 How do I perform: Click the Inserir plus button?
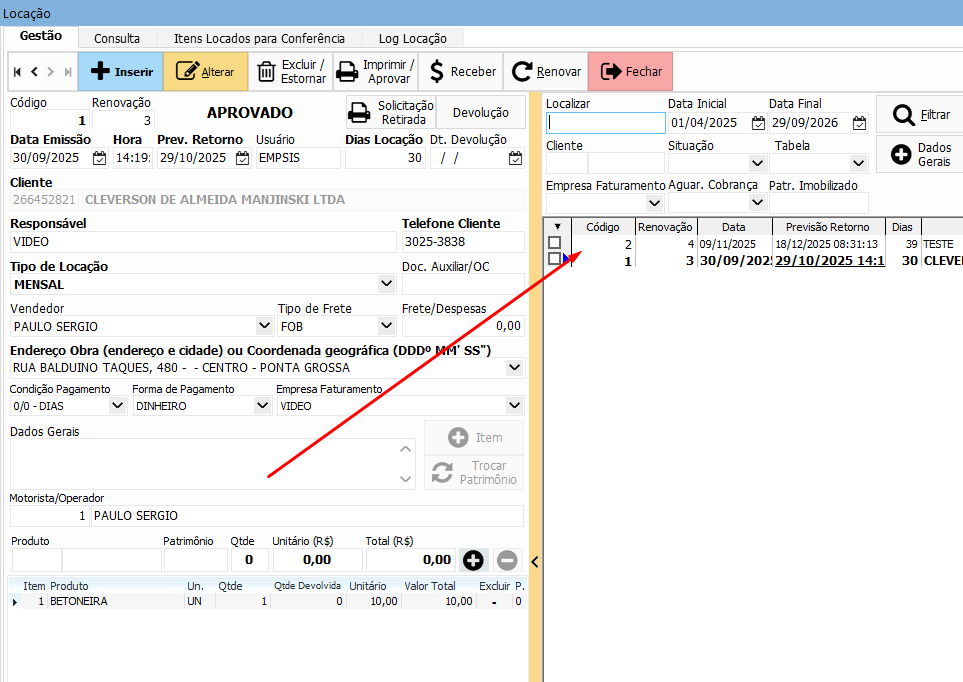[x=120, y=72]
